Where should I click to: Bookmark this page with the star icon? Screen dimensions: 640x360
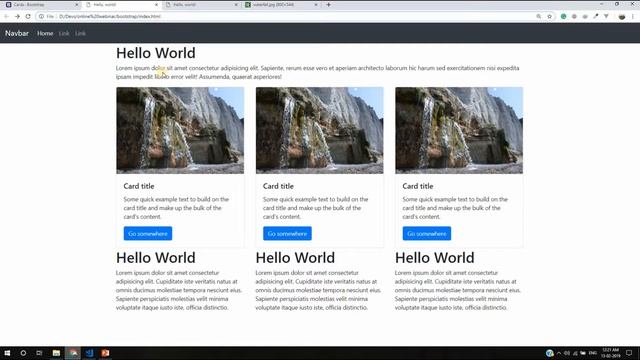pos(549,16)
